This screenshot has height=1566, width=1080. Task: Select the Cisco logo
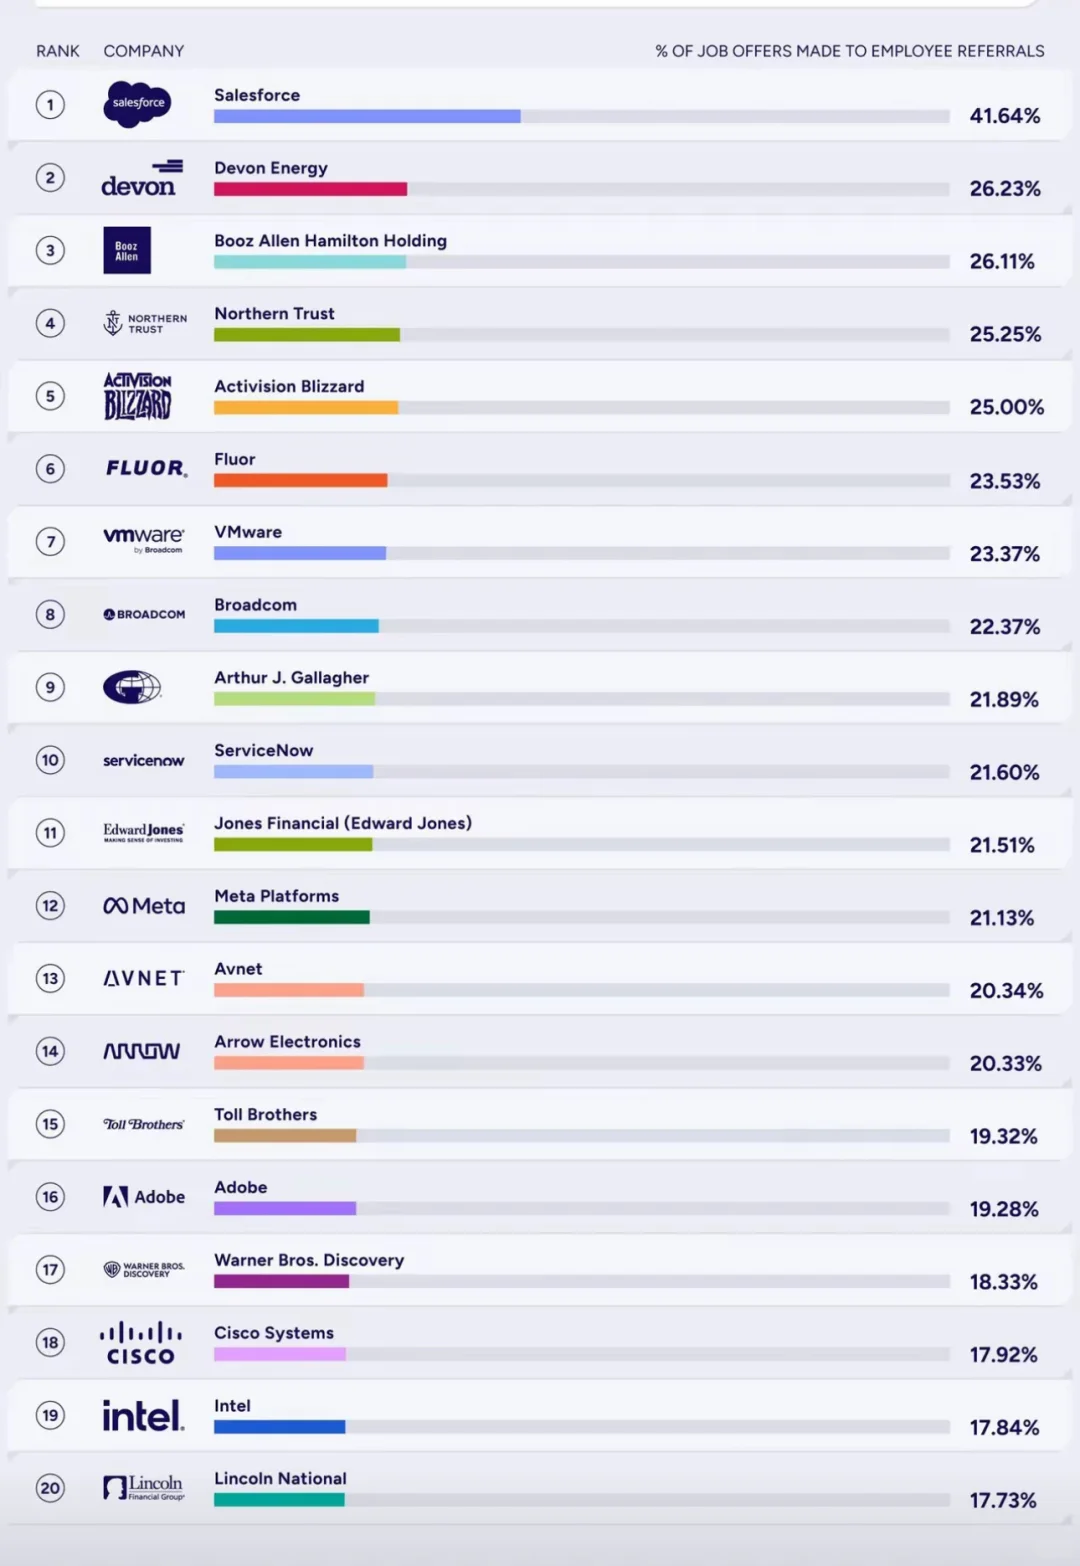pos(141,1343)
